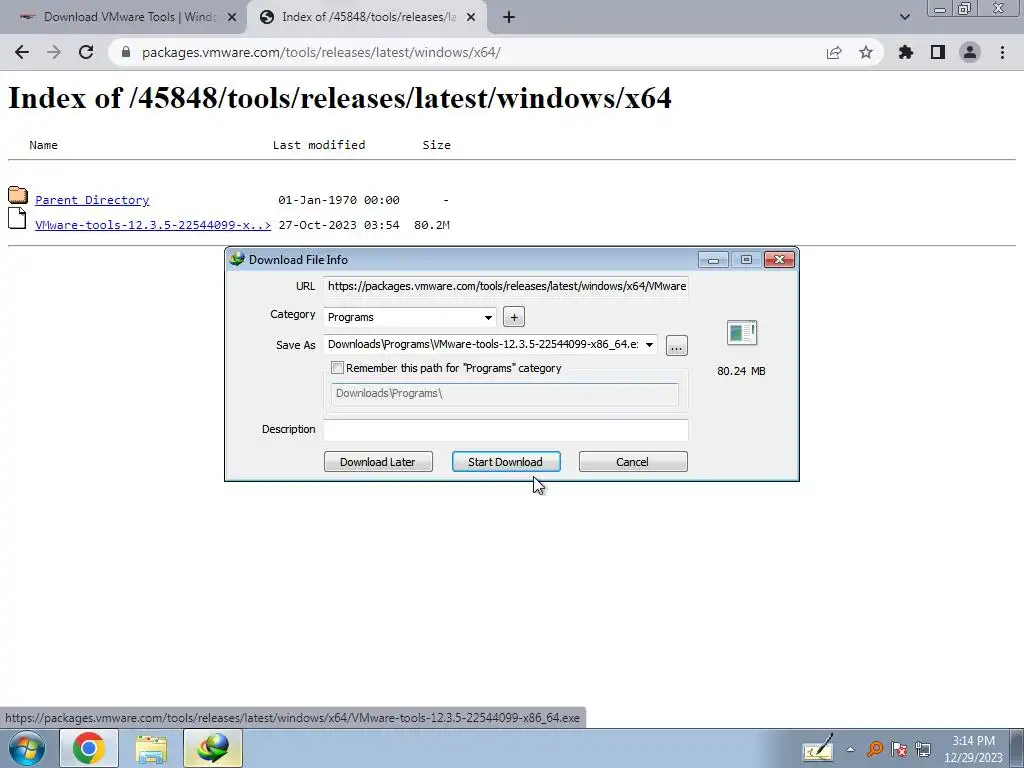The width and height of the screenshot is (1024, 768).
Task: Open the Windows Start button
Action: click(27, 748)
